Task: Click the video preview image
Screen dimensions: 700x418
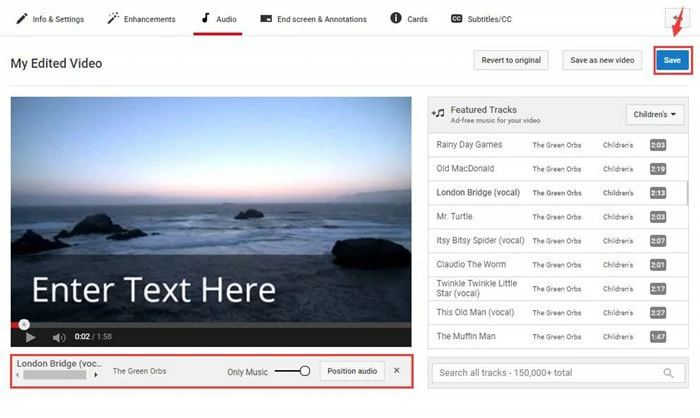Action: tap(211, 209)
